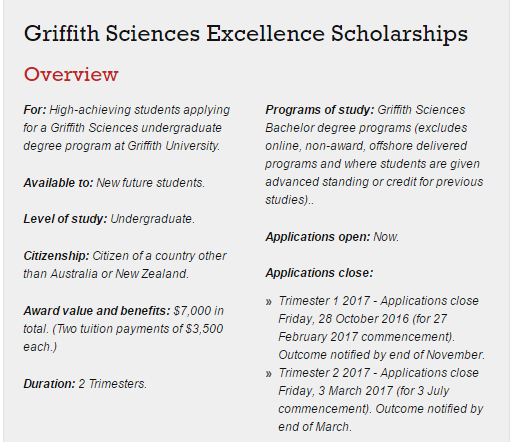Image resolution: width=510 pixels, height=442 pixels.
Task: Click the 'Applications open:' label
Action: (x=318, y=237)
